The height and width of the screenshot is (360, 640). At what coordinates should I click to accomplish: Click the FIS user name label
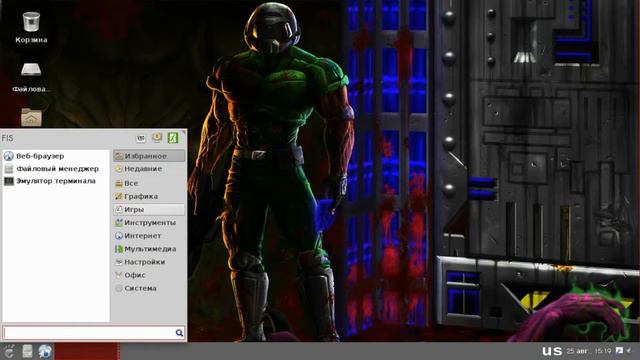(x=7, y=138)
